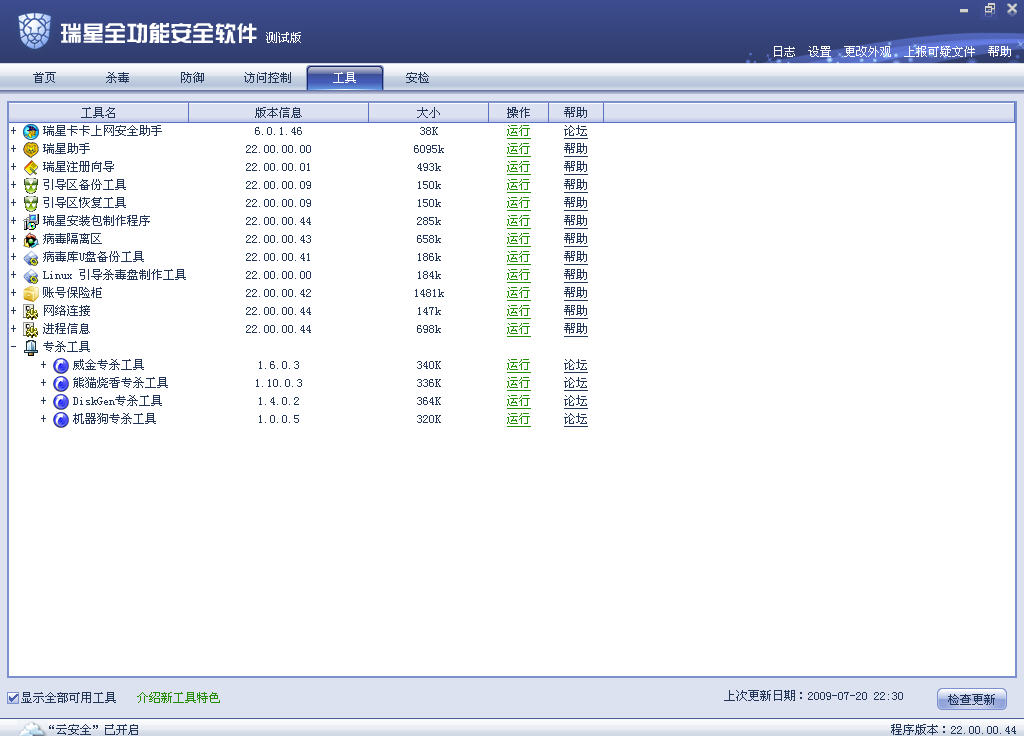Screen dimensions: 1024x736
Task: Click the cloud security status icon
Action: click(31, 729)
